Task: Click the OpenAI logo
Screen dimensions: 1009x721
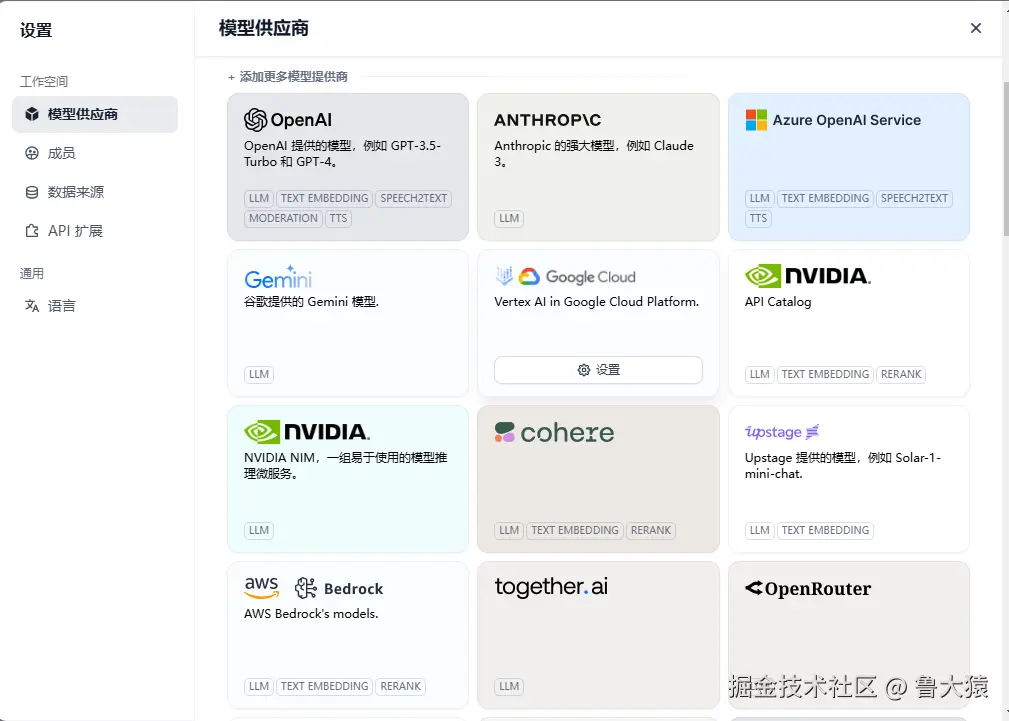Action: 288,120
